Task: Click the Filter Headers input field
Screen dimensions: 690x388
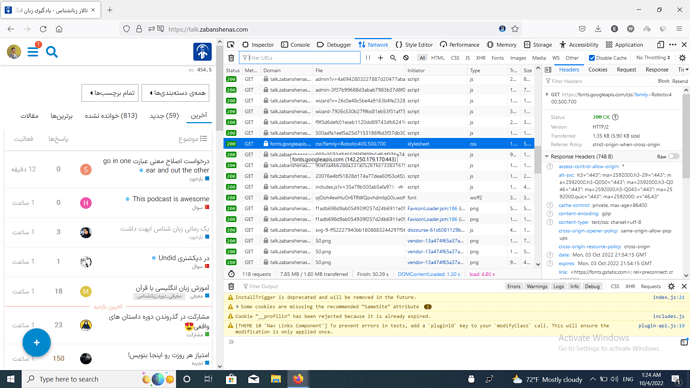Action: click(600, 81)
